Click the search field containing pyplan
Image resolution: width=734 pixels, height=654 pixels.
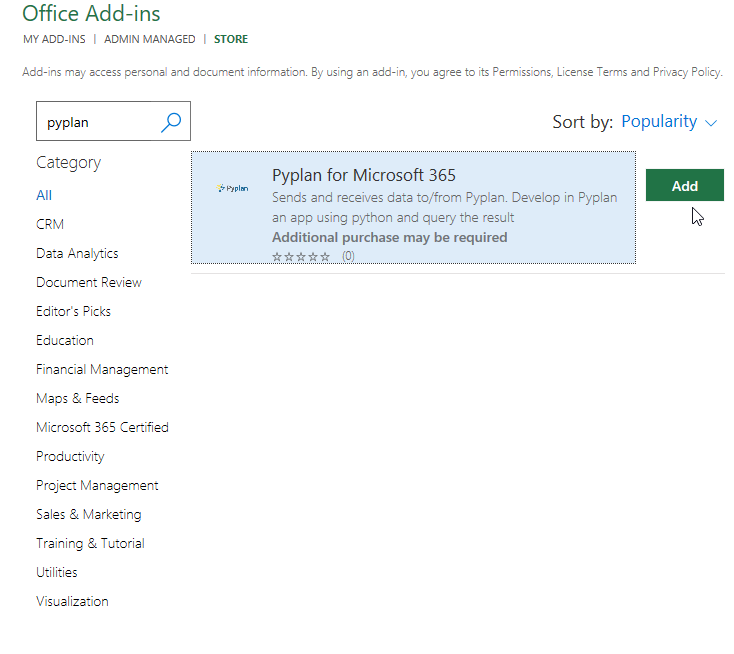click(98, 122)
